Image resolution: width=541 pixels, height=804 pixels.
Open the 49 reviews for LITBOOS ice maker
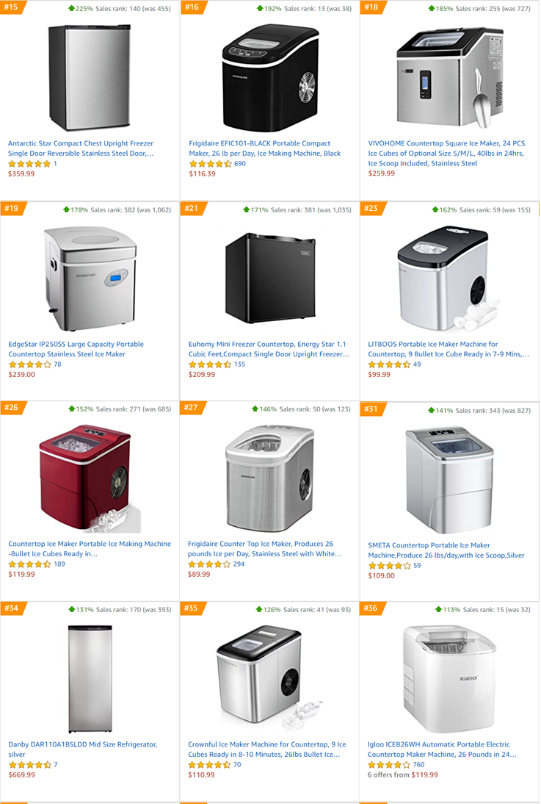[x=417, y=364]
